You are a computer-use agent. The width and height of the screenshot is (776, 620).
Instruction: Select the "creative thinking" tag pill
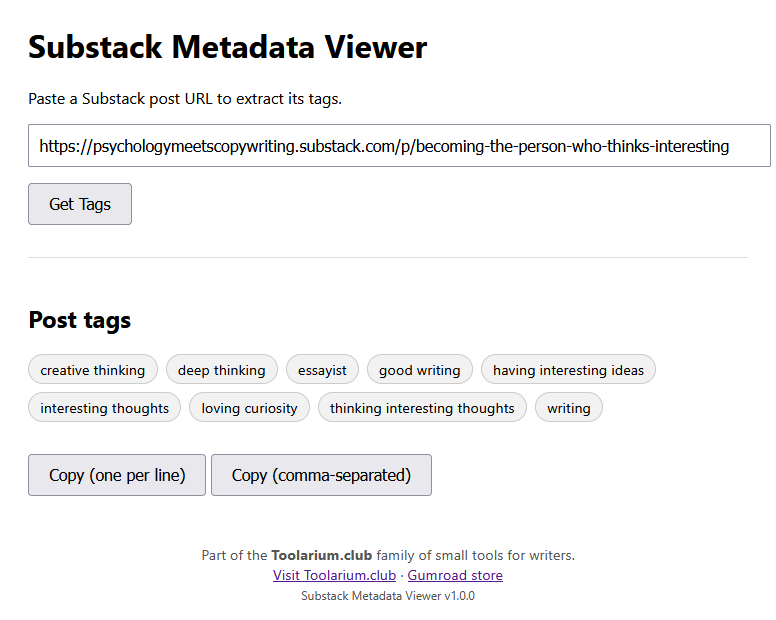click(93, 370)
